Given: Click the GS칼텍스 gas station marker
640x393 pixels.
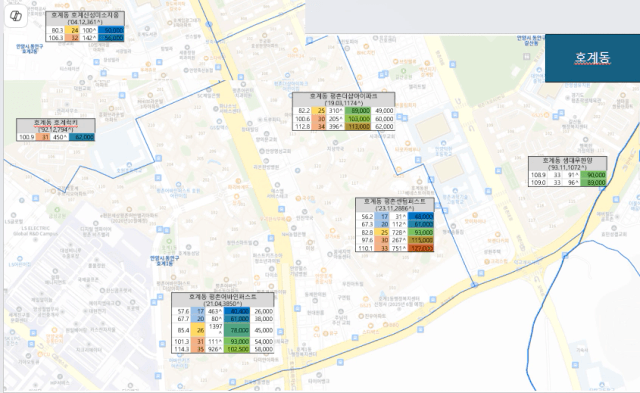Looking at the screenshot, I should pos(220,122).
